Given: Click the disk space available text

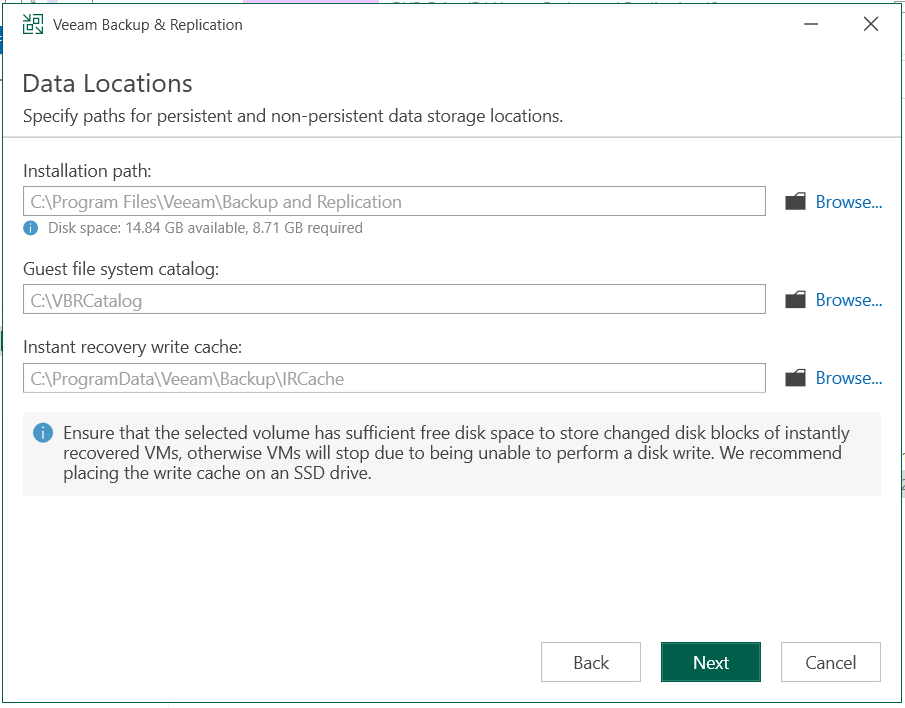Looking at the screenshot, I should [x=205, y=228].
